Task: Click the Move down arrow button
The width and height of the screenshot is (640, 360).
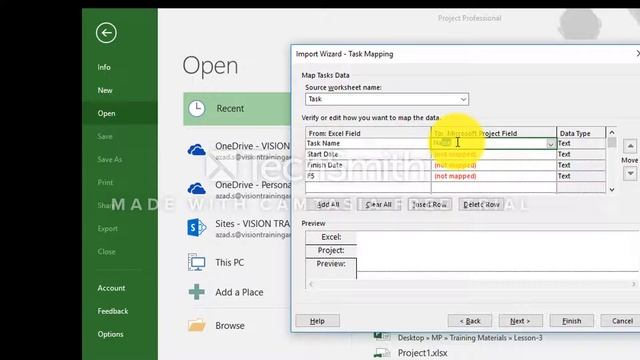Action: point(630,174)
